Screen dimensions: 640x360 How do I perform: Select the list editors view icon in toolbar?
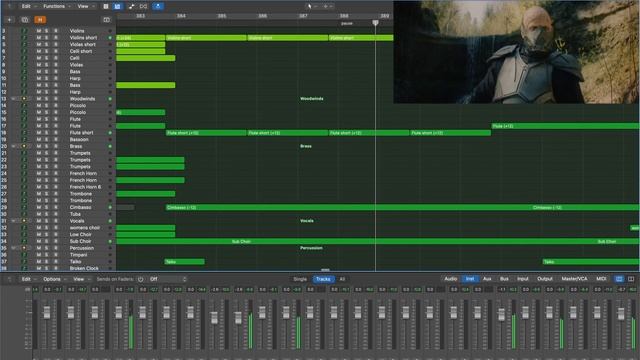tap(106, 6)
